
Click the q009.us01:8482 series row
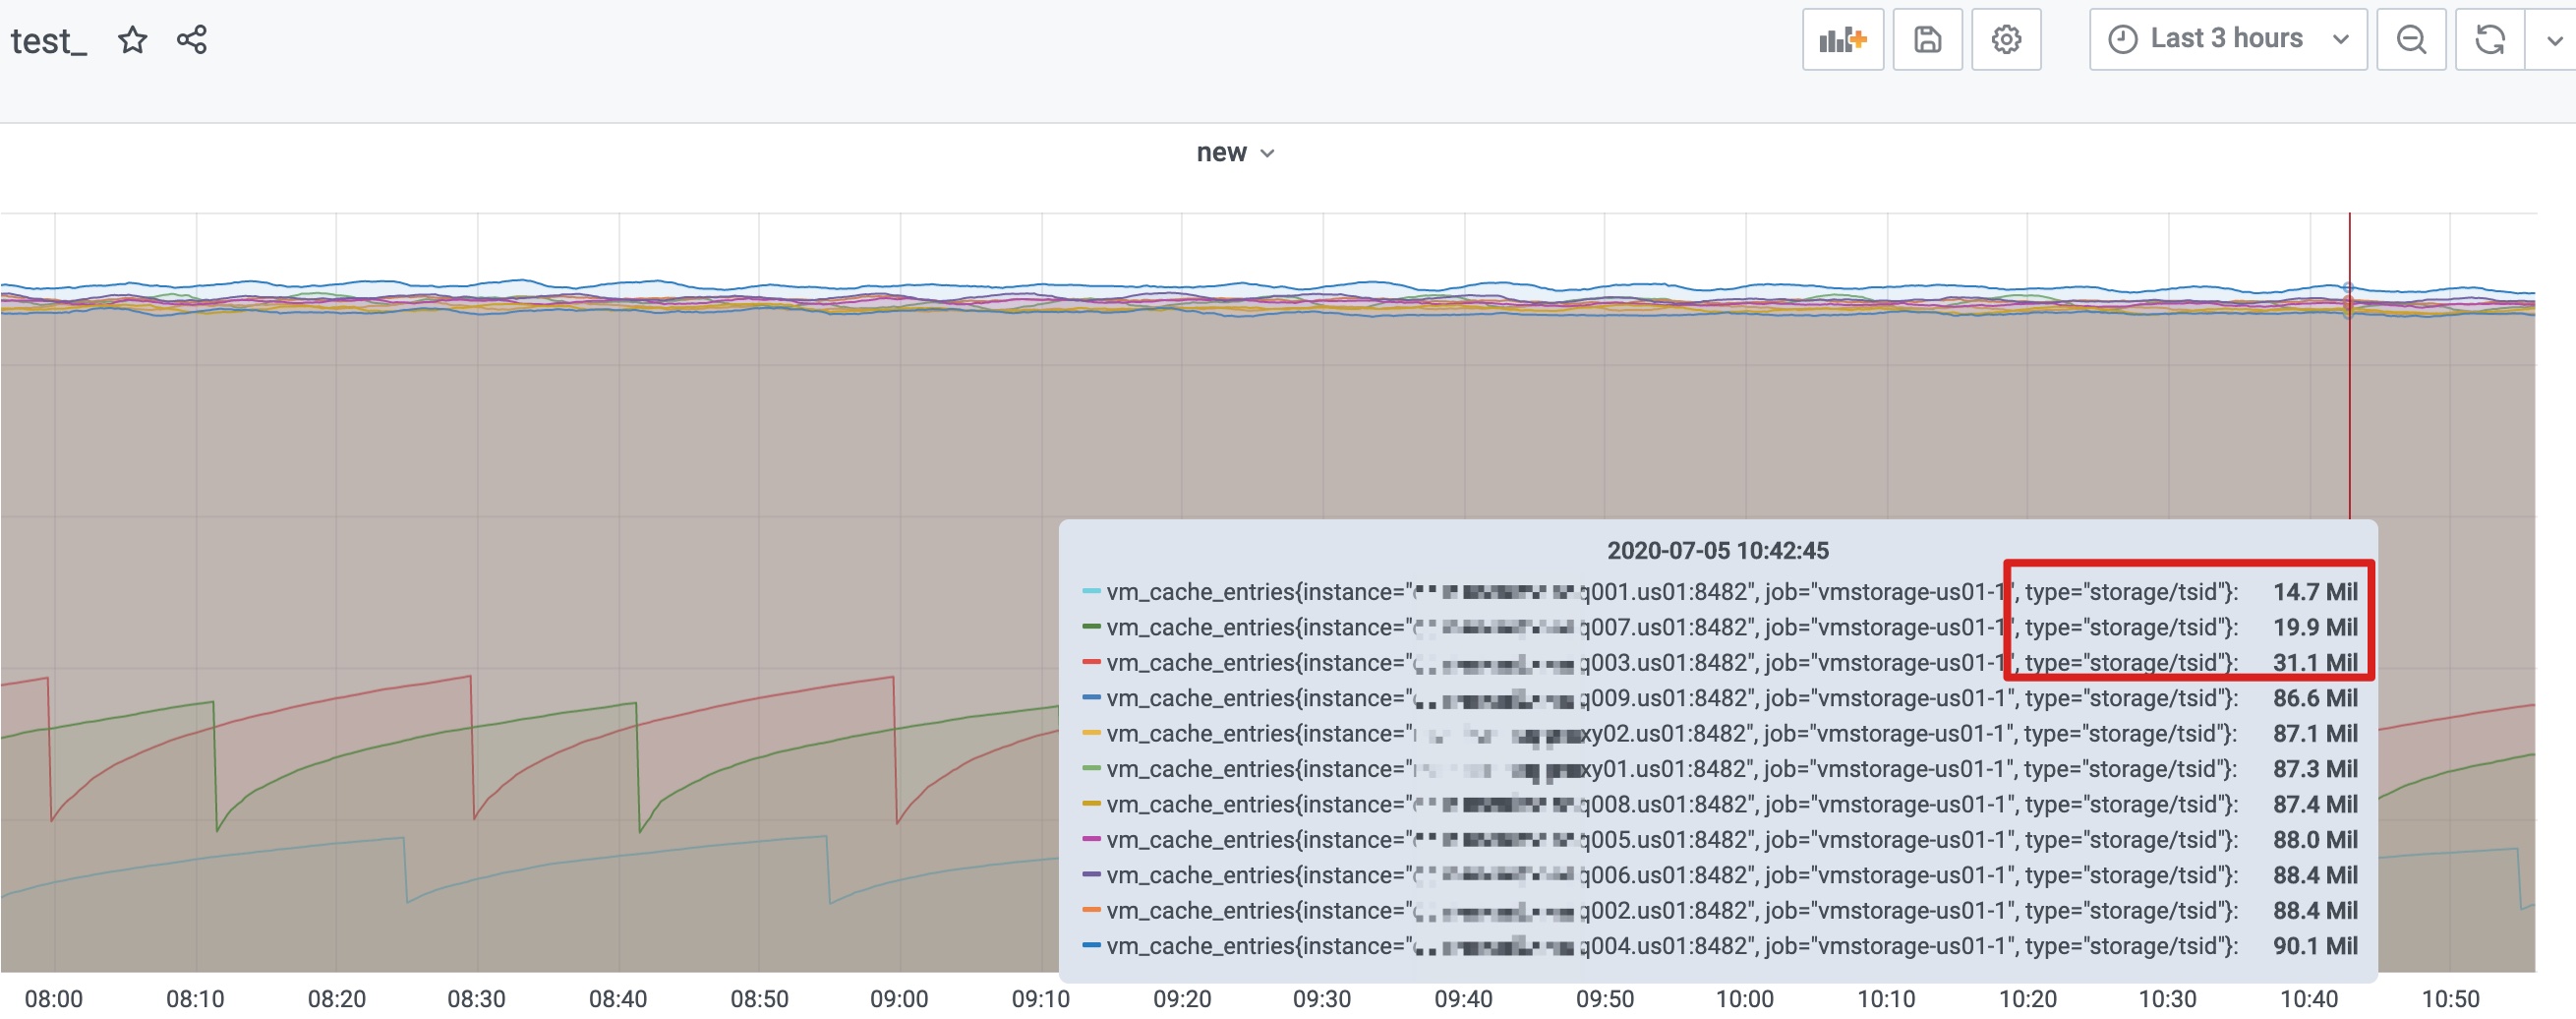coord(1719,698)
